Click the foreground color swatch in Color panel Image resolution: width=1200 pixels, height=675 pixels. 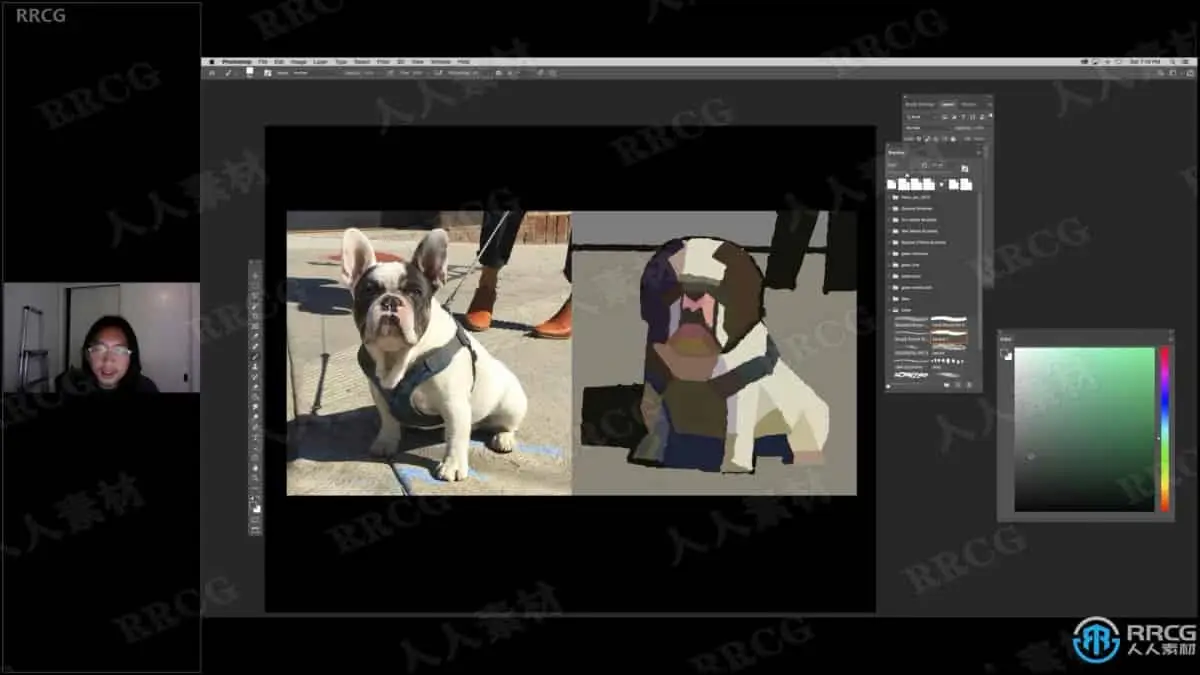coord(1003,352)
